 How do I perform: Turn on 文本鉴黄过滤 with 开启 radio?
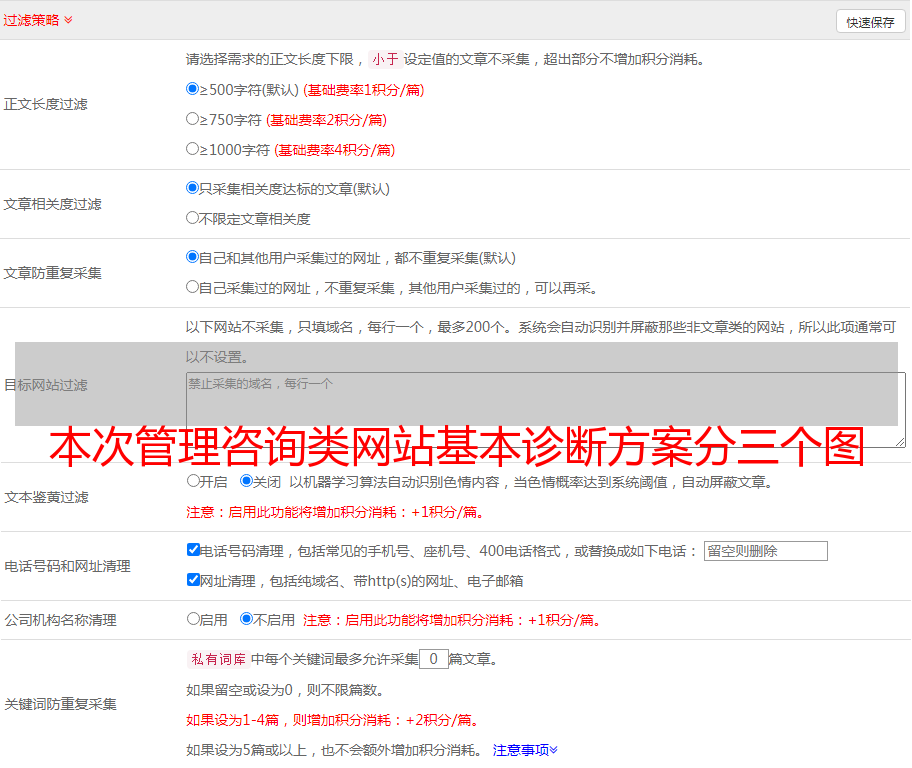point(193,481)
